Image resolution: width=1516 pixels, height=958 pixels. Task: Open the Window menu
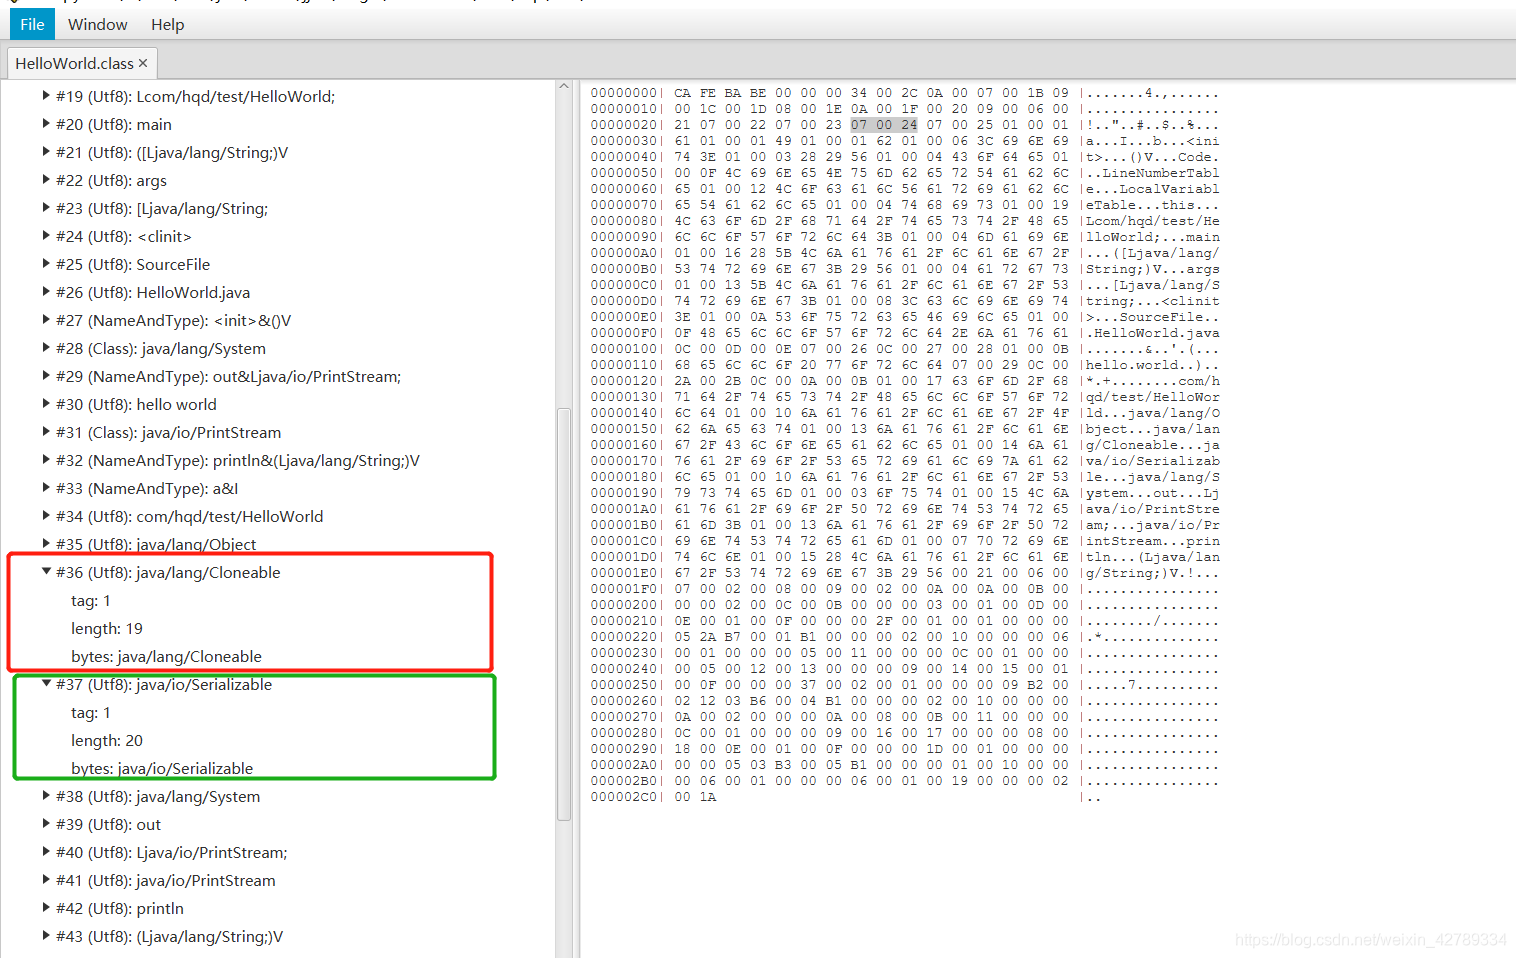pyautogui.click(x=97, y=24)
